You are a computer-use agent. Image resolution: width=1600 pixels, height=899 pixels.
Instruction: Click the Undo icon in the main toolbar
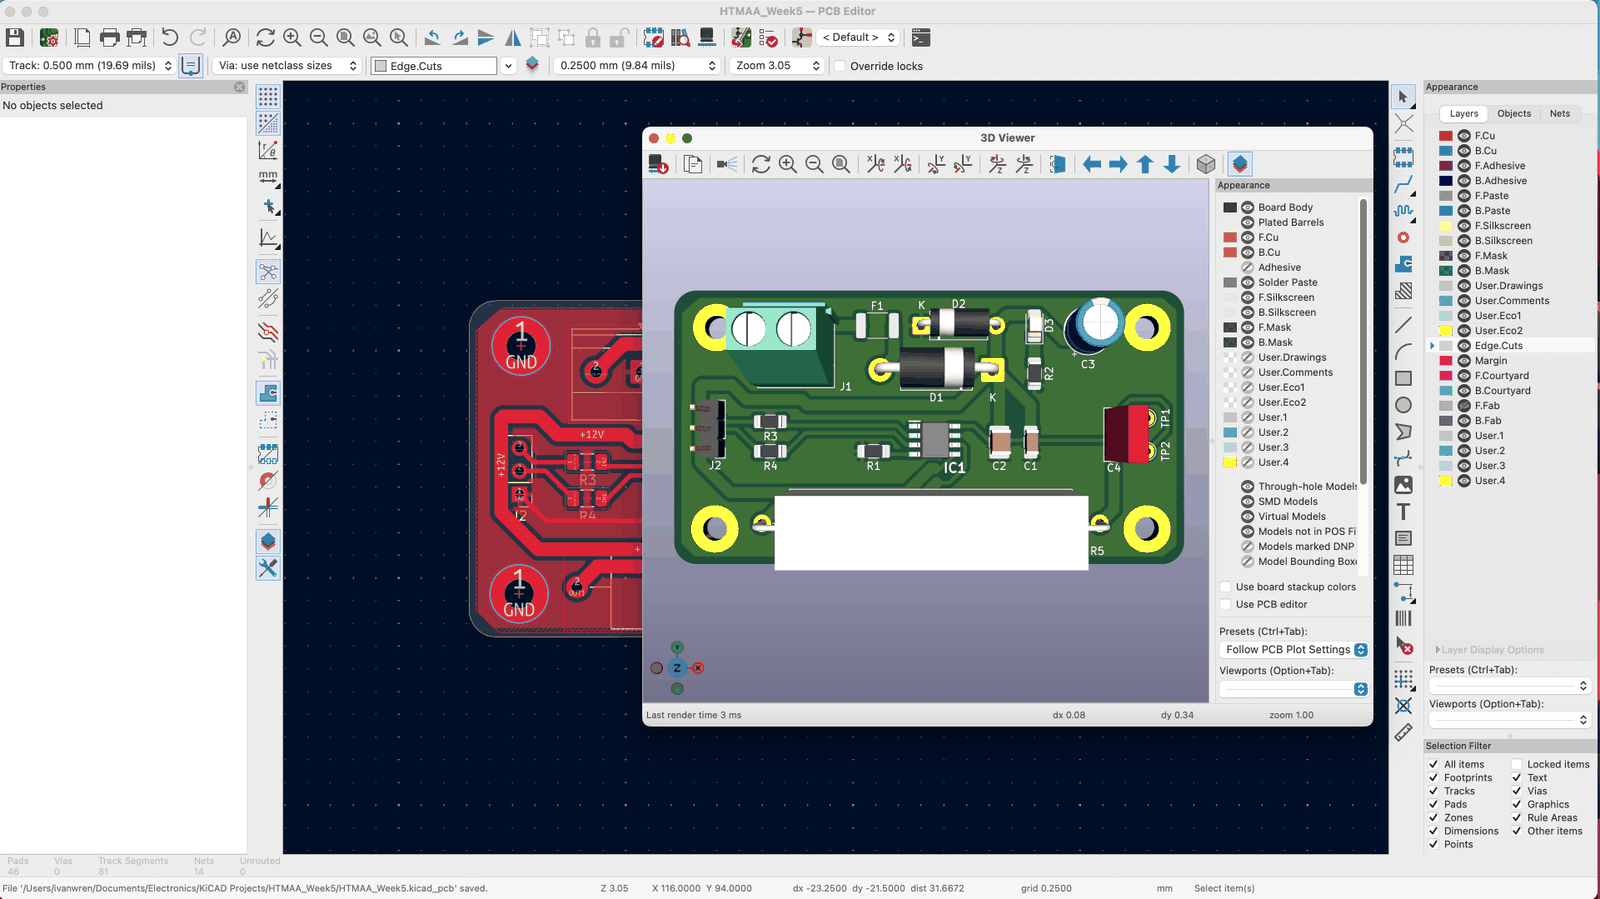pyautogui.click(x=170, y=37)
